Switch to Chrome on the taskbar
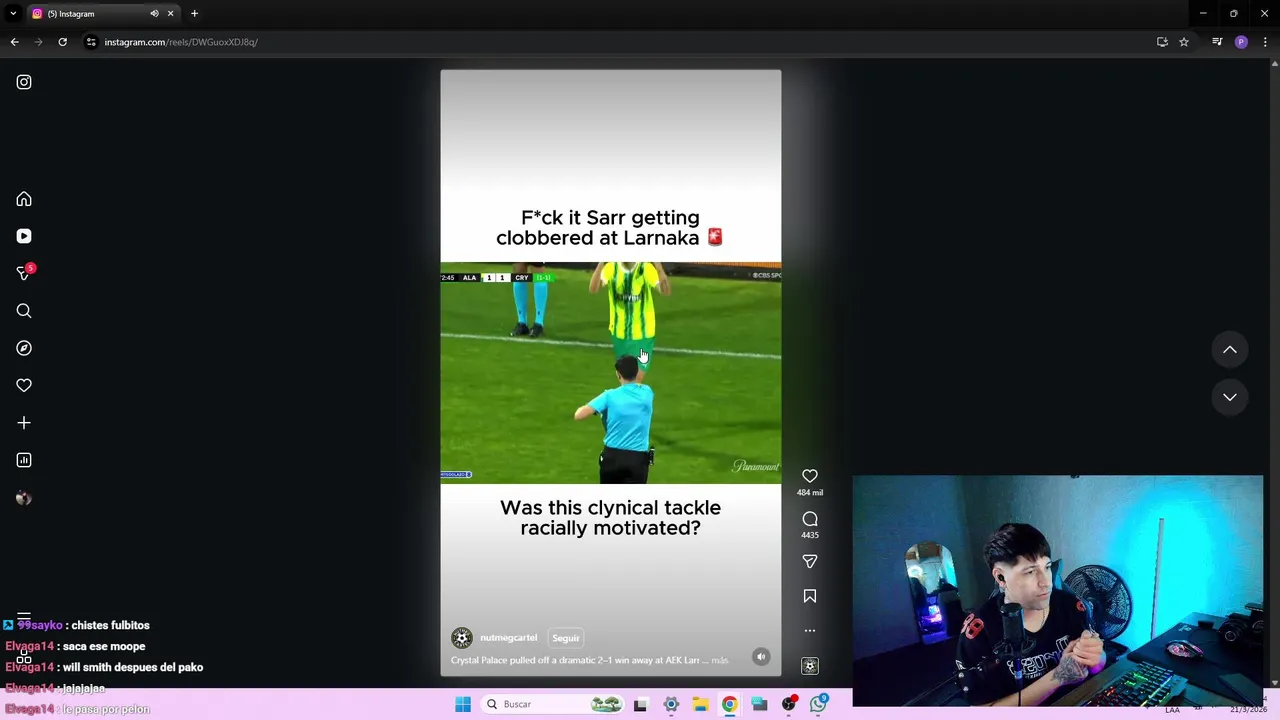The width and height of the screenshot is (1280, 720). (730, 704)
